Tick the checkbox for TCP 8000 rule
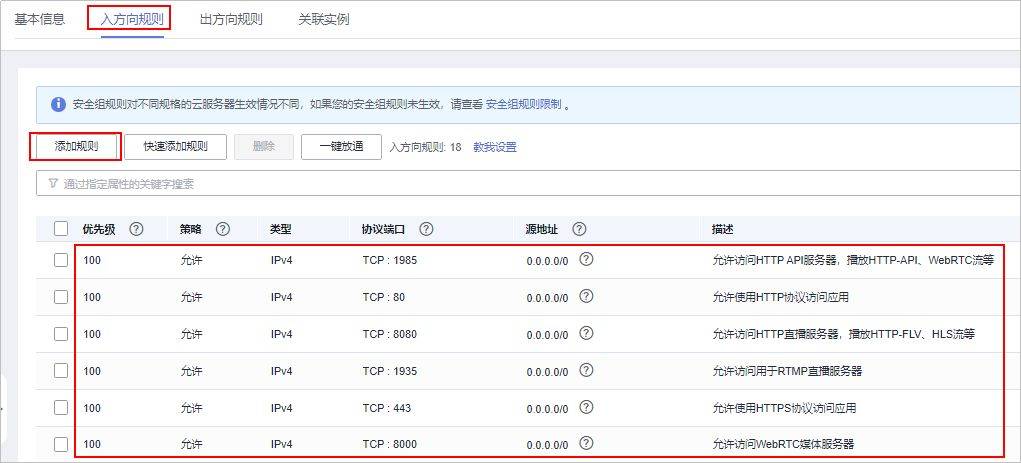Viewport: 1021px width, 463px height. pos(61,444)
